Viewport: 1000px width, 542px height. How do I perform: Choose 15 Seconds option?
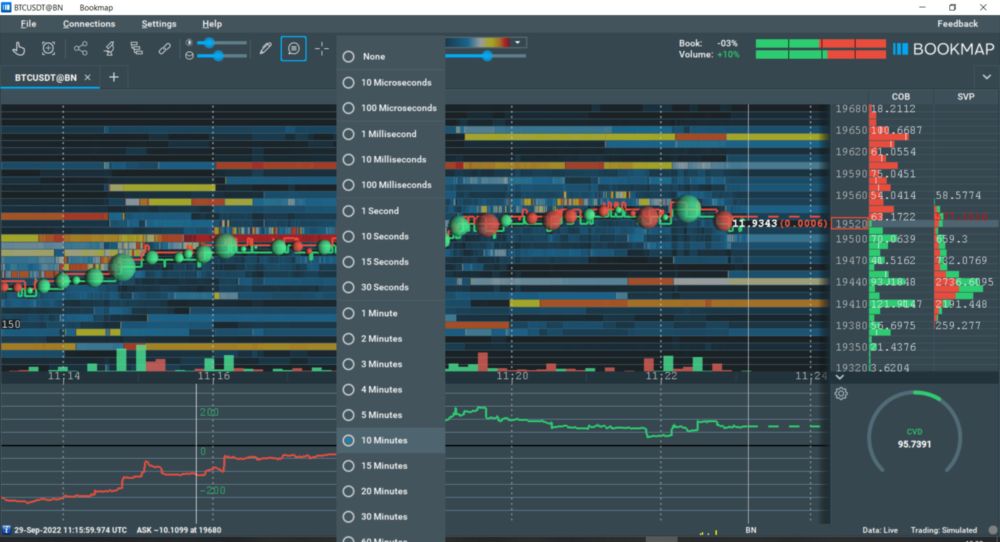click(390, 262)
